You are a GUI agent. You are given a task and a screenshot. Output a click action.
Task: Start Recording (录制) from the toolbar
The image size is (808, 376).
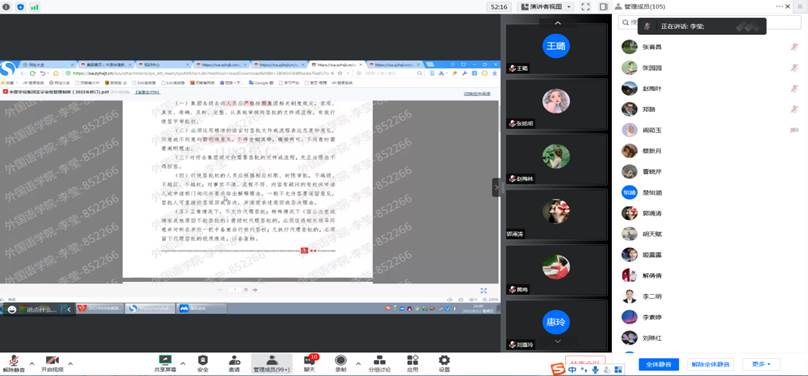(x=341, y=364)
